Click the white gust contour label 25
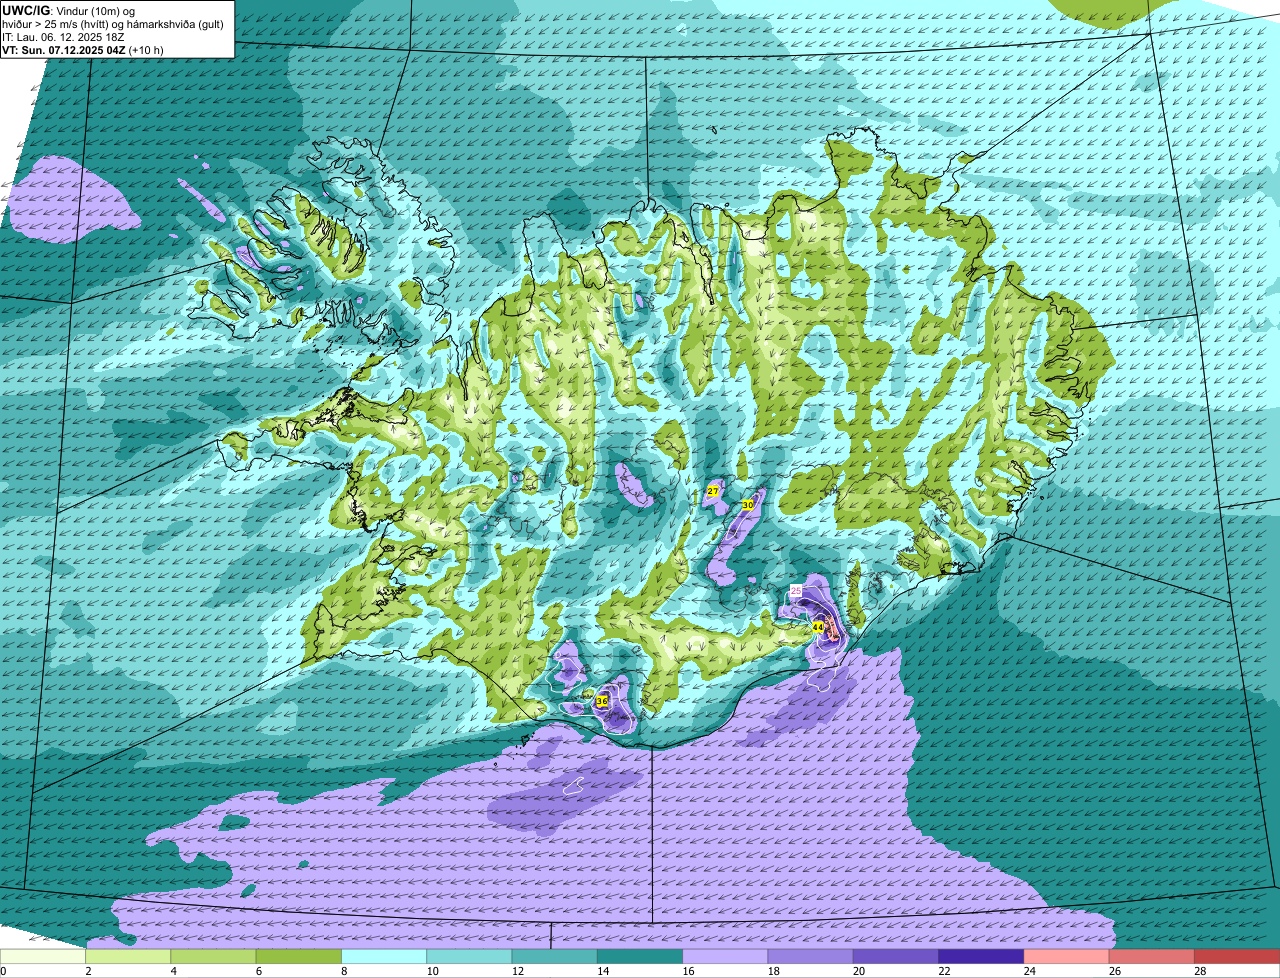 796,591
